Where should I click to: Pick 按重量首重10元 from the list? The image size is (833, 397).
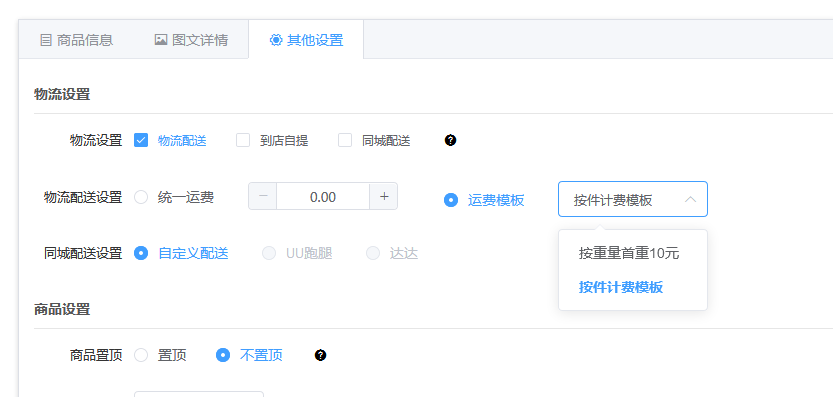(633, 254)
